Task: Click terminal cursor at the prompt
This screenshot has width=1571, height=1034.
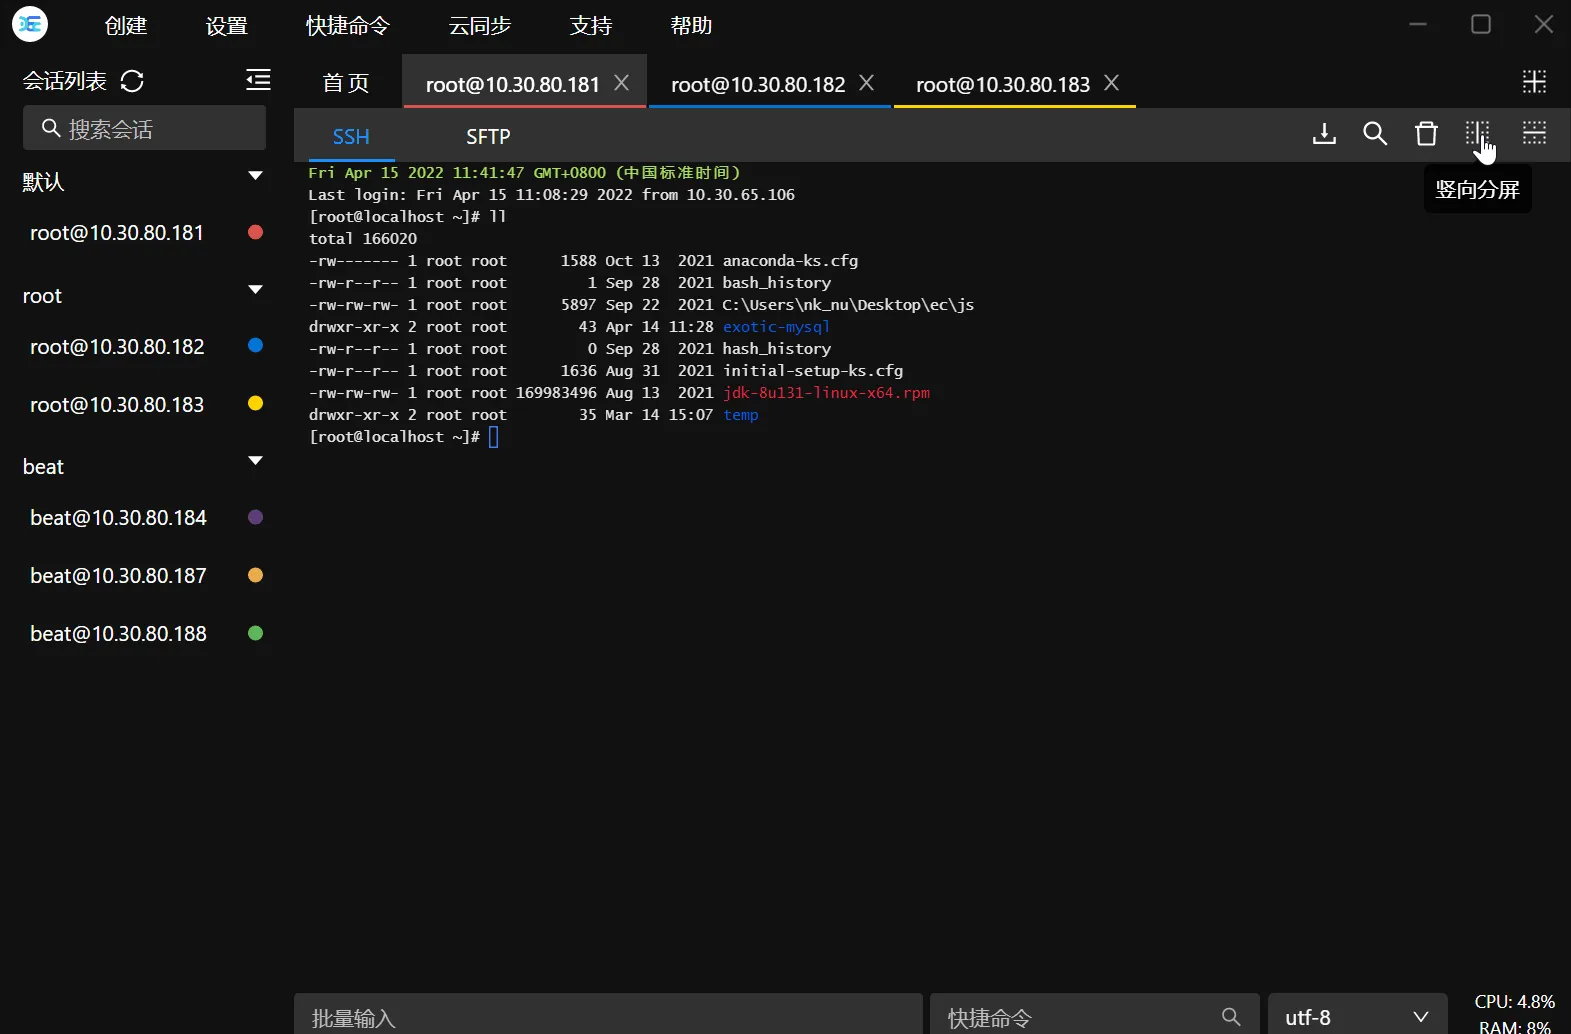Action: [x=493, y=437]
